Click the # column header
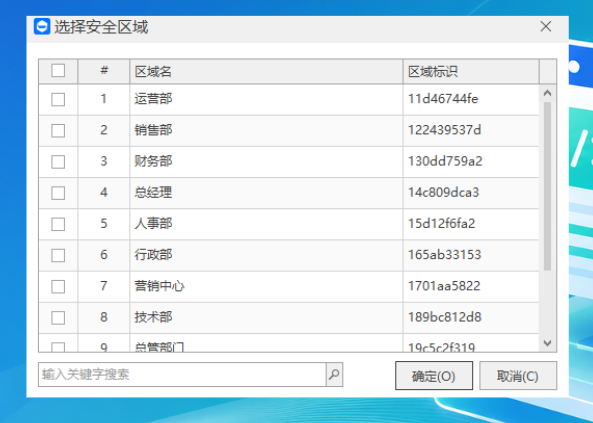Image resolution: width=593 pixels, height=423 pixels. (x=104, y=72)
